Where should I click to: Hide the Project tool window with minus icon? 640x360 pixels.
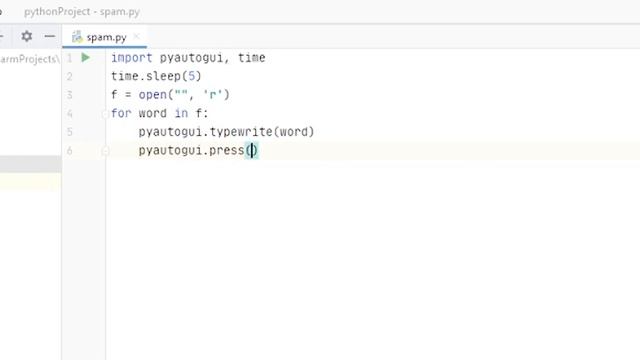[x=50, y=36]
